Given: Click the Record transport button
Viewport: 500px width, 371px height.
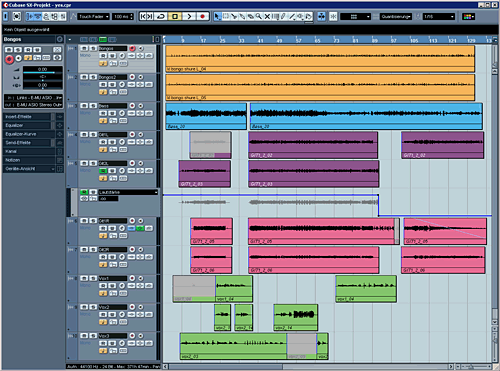Looking at the screenshot, I should (202, 16).
